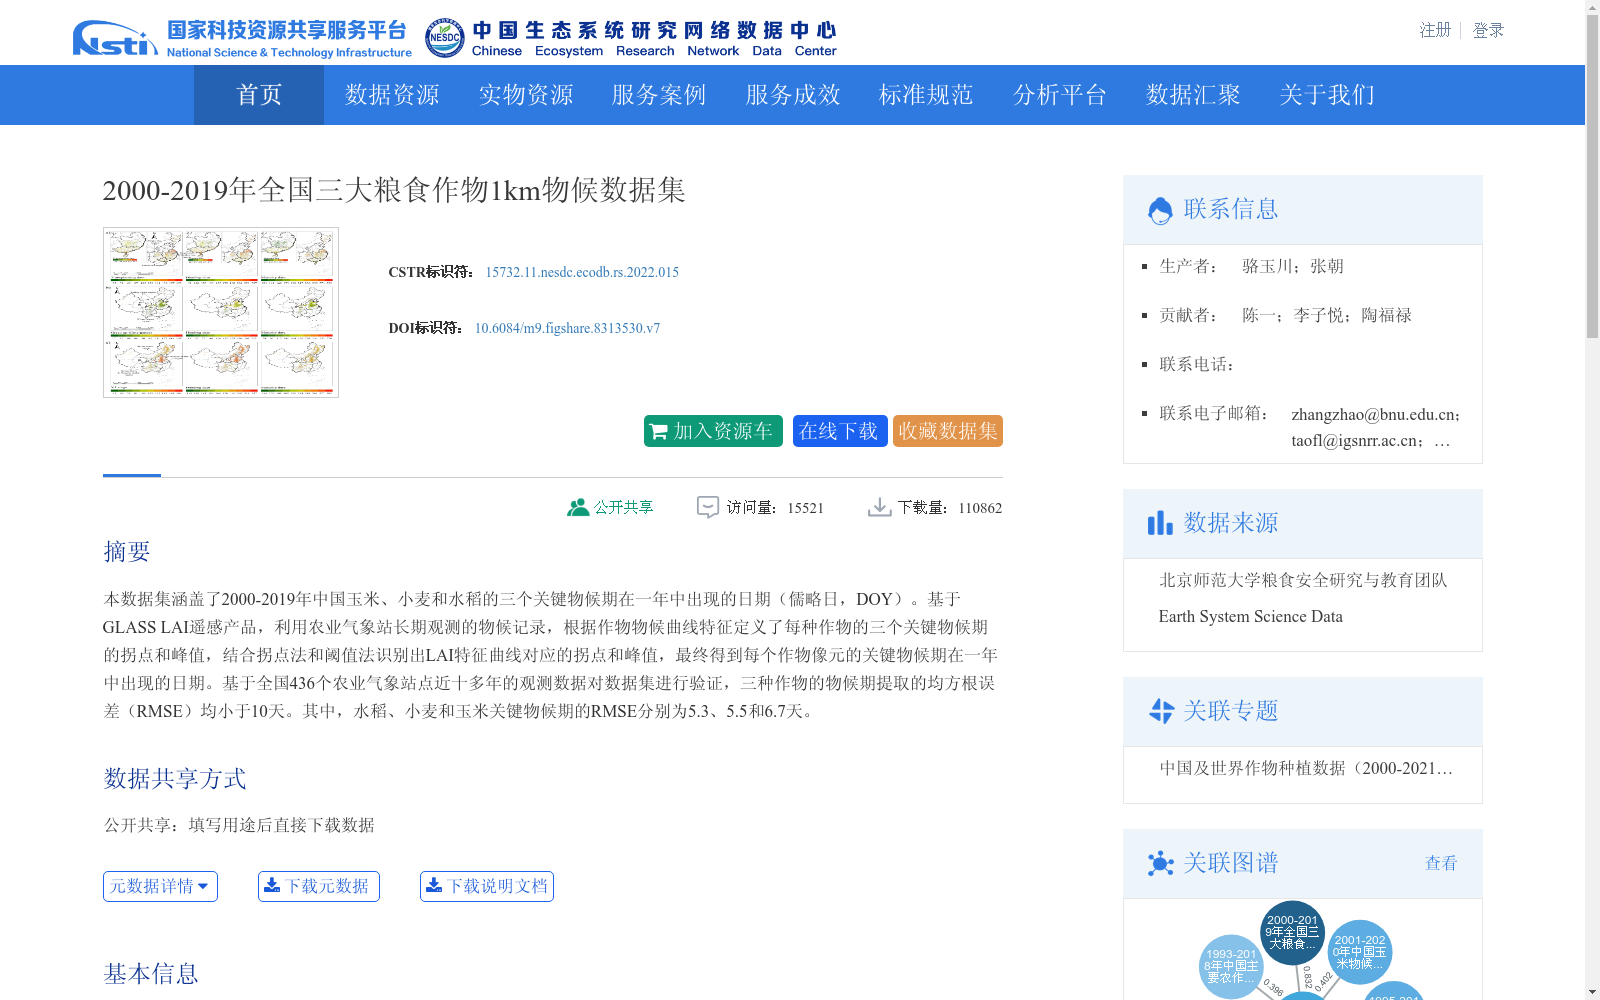The width and height of the screenshot is (1600, 1000).
Task: Click the 摘要 section heading
Action: pos(127,552)
